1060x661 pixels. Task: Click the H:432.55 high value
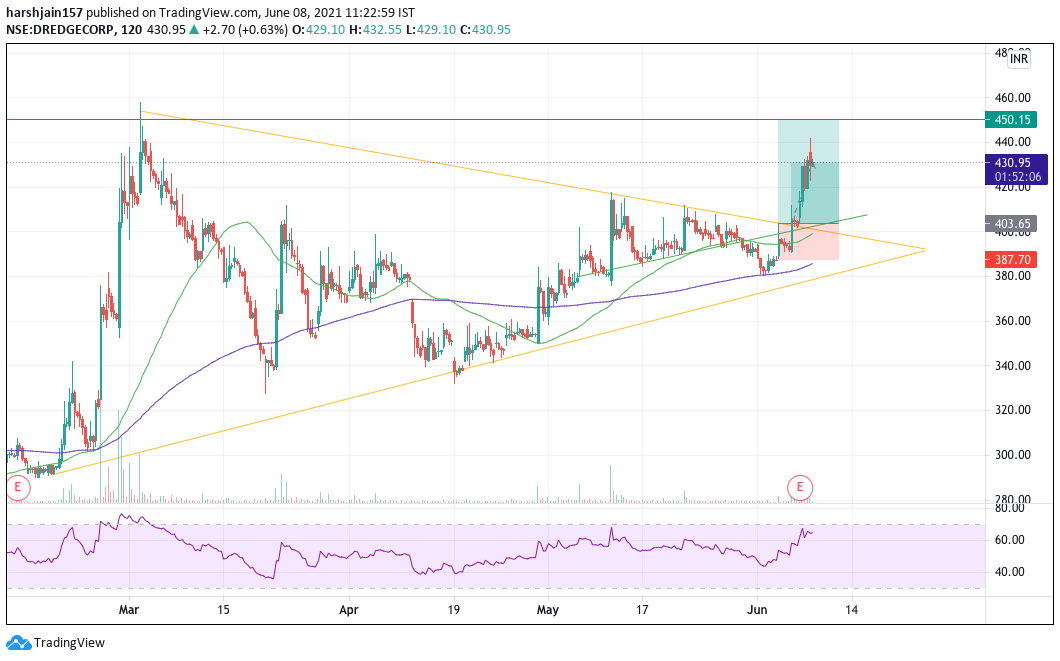click(x=375, y=30)
